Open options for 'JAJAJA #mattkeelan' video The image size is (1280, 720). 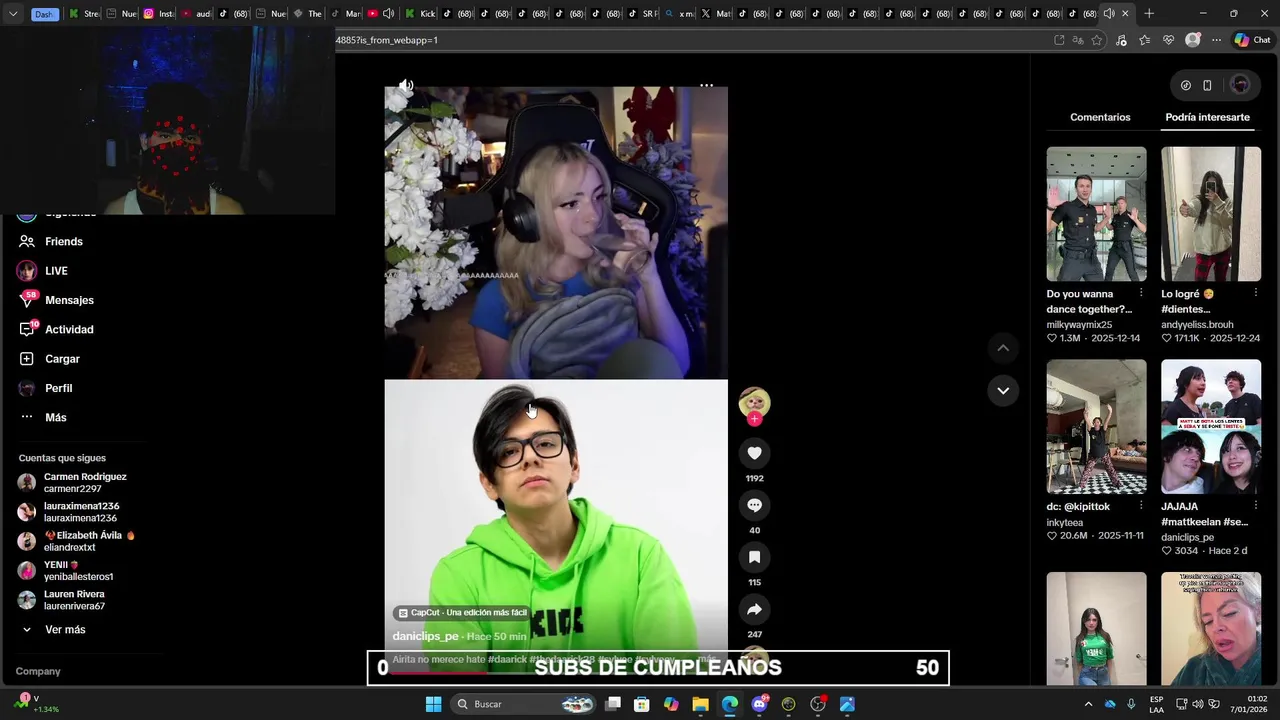point(1255,506)
